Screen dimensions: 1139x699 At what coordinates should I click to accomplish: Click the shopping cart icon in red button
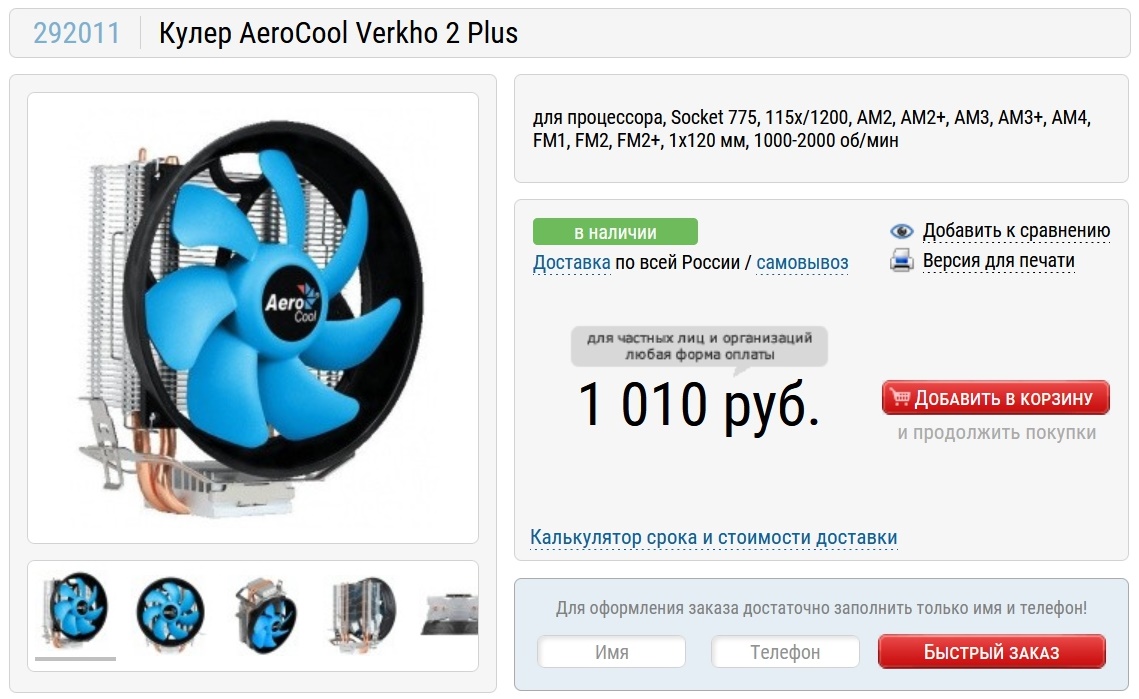pyautogui.click(x=901, y=397)
